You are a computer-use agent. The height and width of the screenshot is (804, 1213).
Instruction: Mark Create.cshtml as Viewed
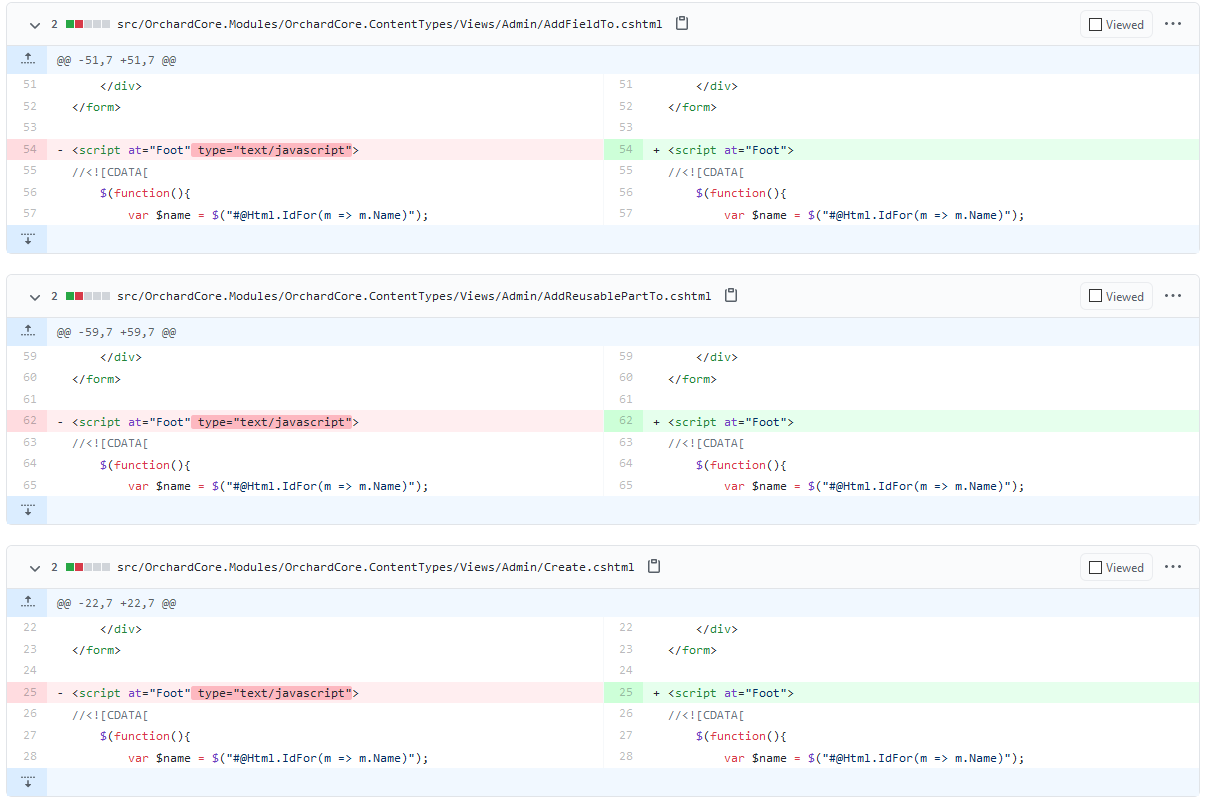[x=1116, y=568]
